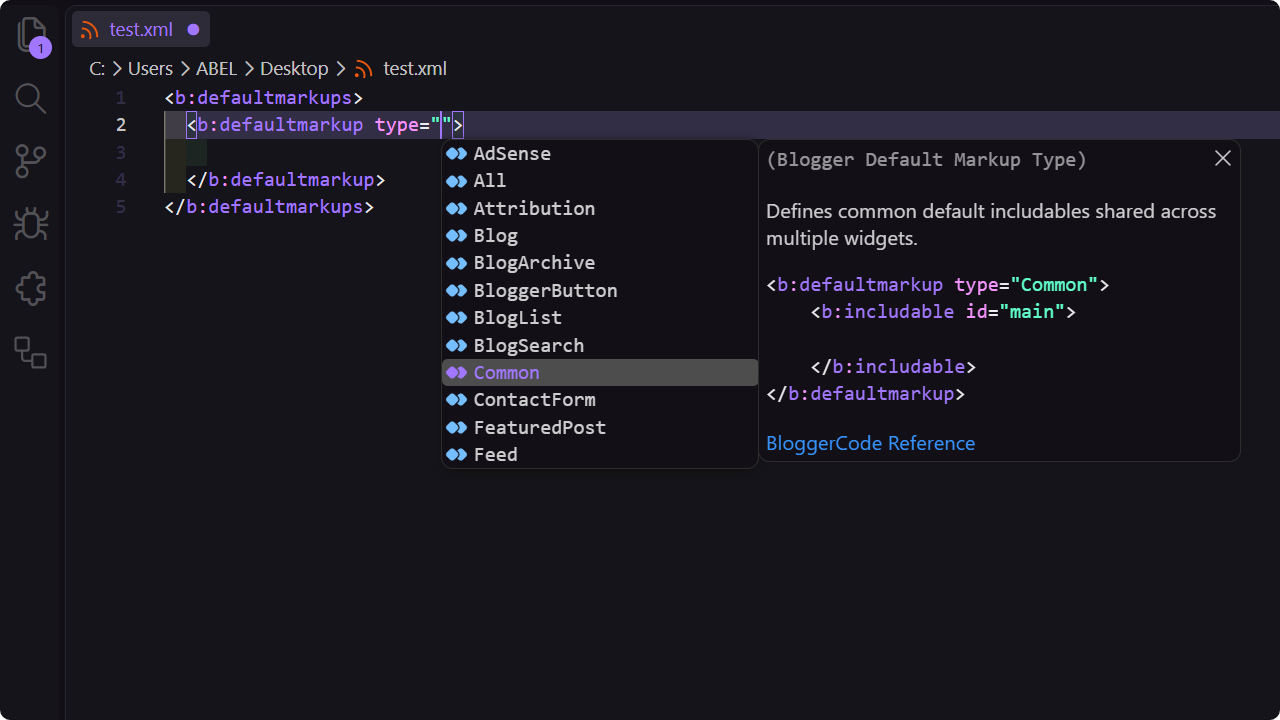Open the bottom activity bar panel icon
Viewport: 1280px width, 720px height.
[x=31, y=352]
